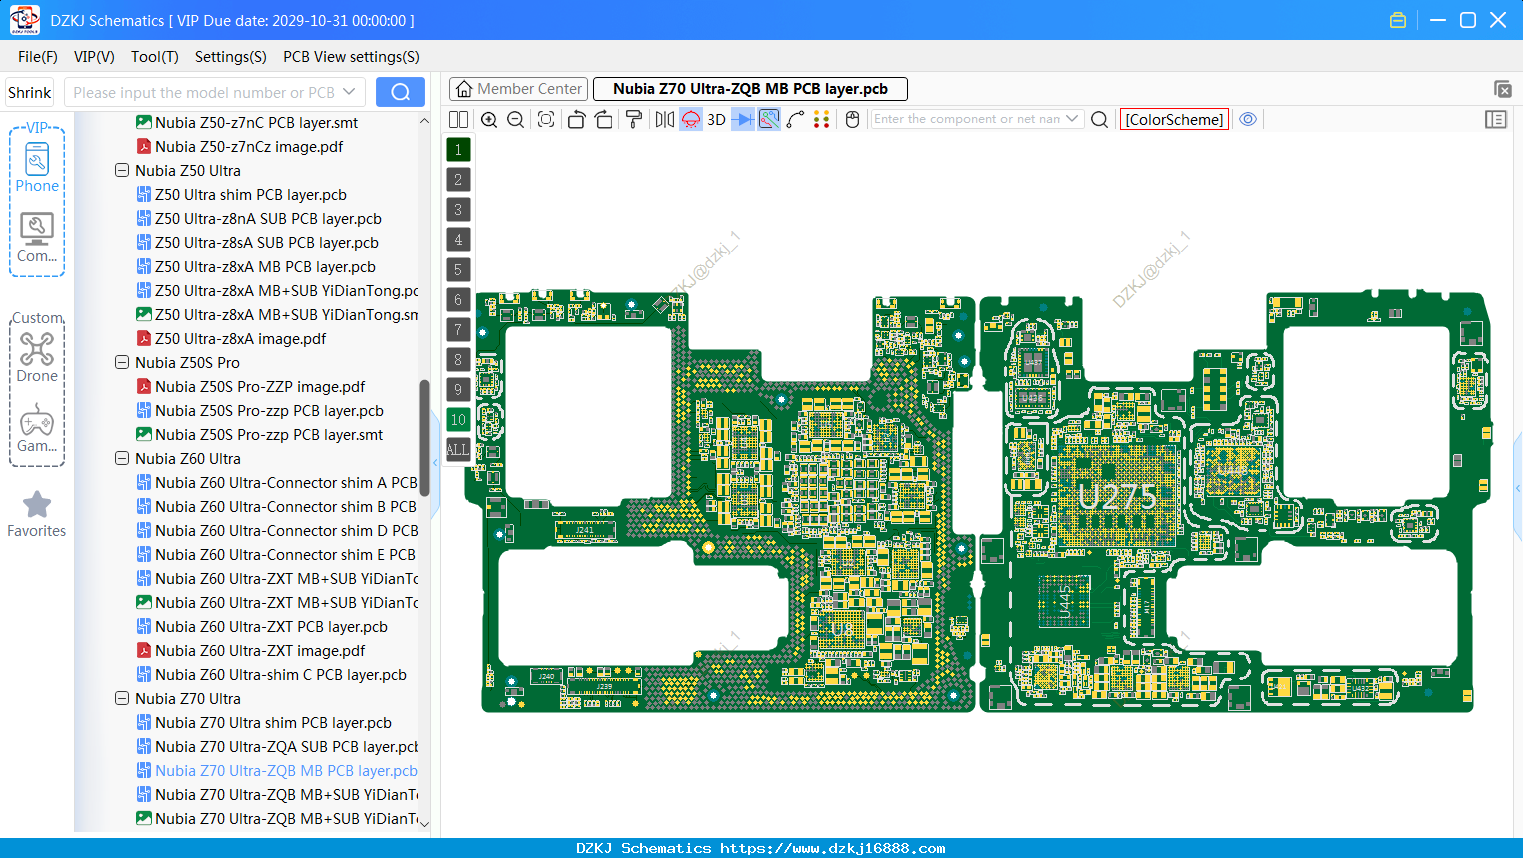Screen dimensions: 1523x858
Task: Select component U275 on the PCB
Action: point(1117,497)
